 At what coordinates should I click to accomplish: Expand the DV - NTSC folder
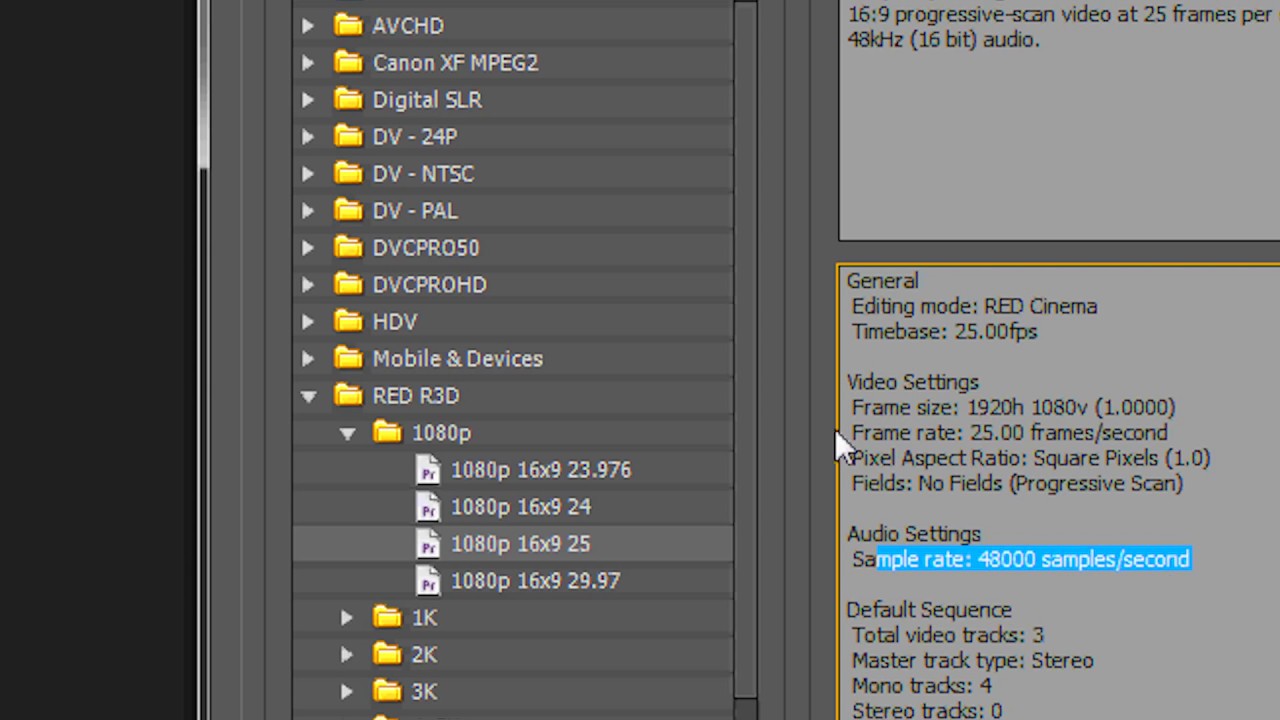click(x=308, y=174)
